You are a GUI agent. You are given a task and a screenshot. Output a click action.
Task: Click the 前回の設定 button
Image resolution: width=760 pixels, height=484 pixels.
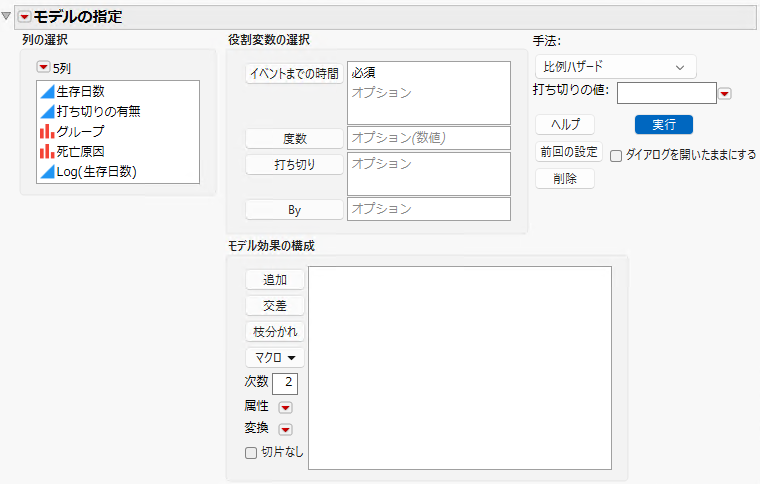click(x=569, y=152)
